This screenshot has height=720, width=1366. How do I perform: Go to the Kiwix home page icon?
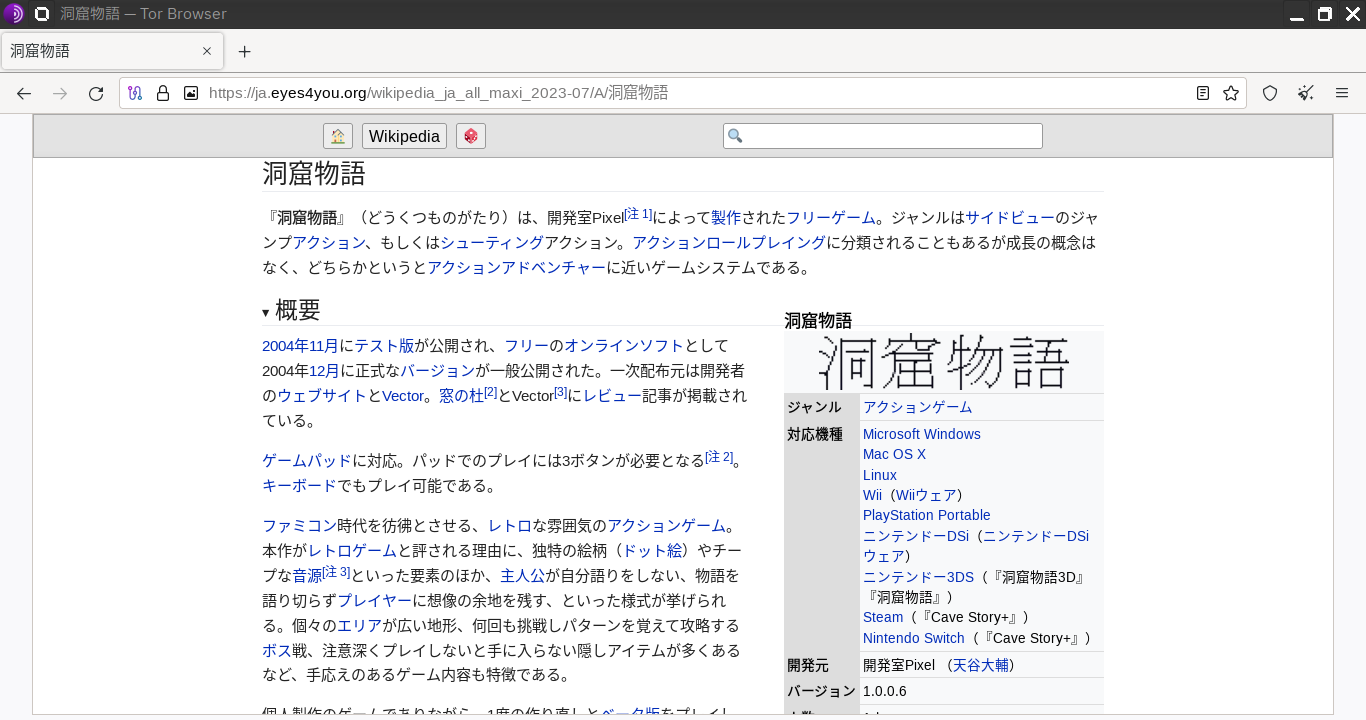point(338,136)
